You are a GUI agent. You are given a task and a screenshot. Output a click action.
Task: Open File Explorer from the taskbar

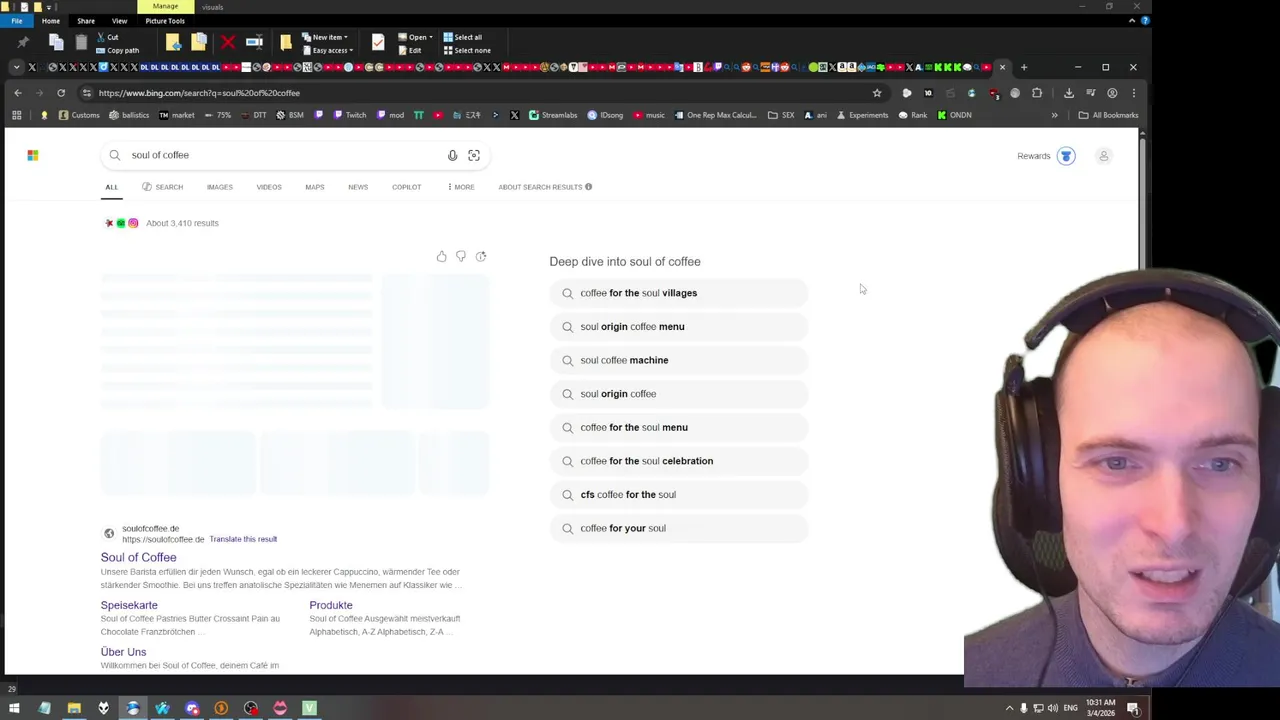pos(74,708)
